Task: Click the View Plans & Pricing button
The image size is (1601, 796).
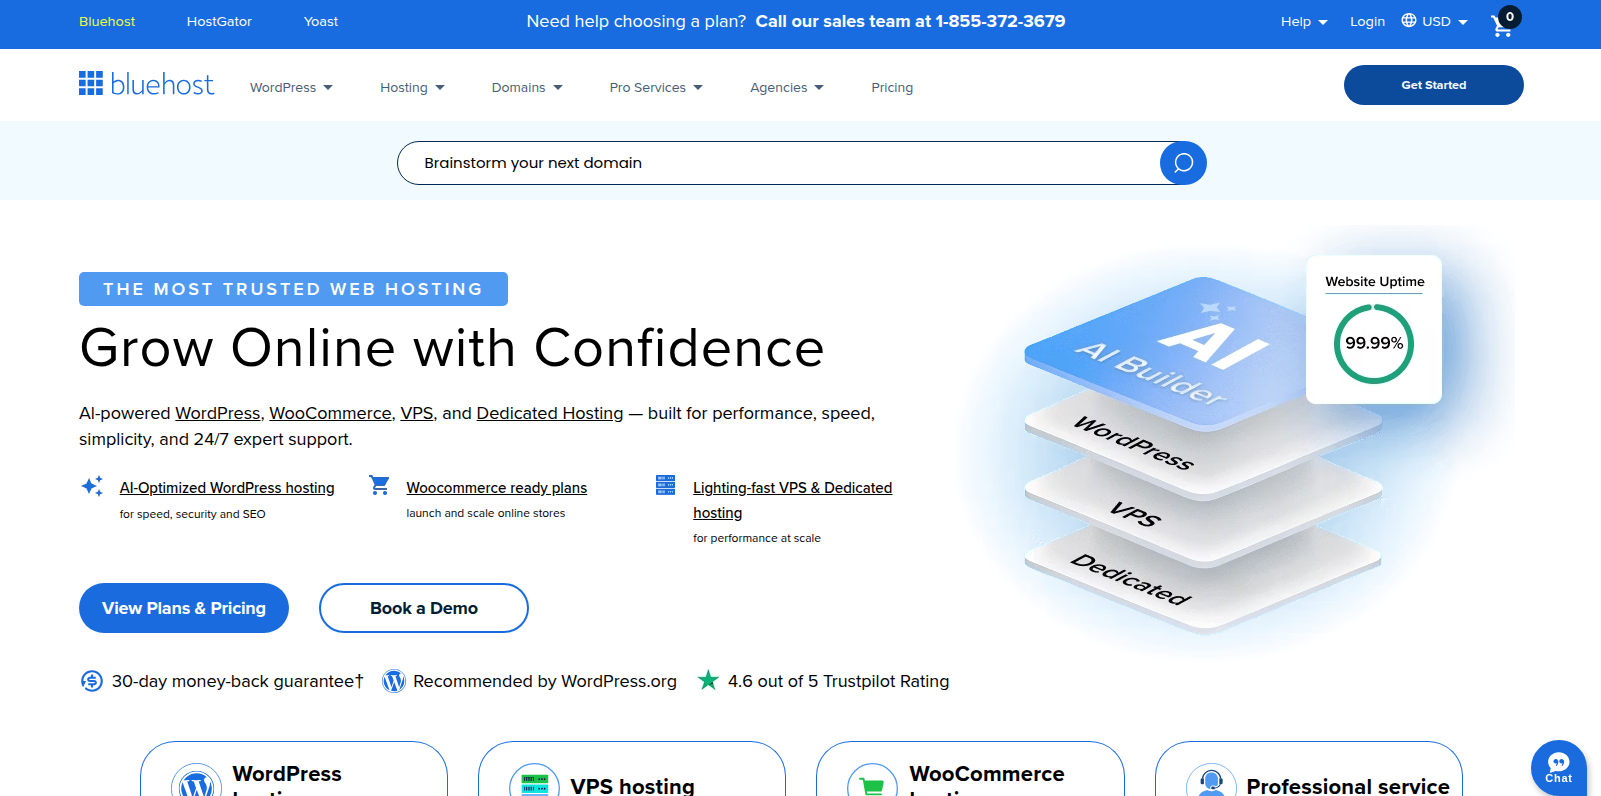Action: (184, 608)
